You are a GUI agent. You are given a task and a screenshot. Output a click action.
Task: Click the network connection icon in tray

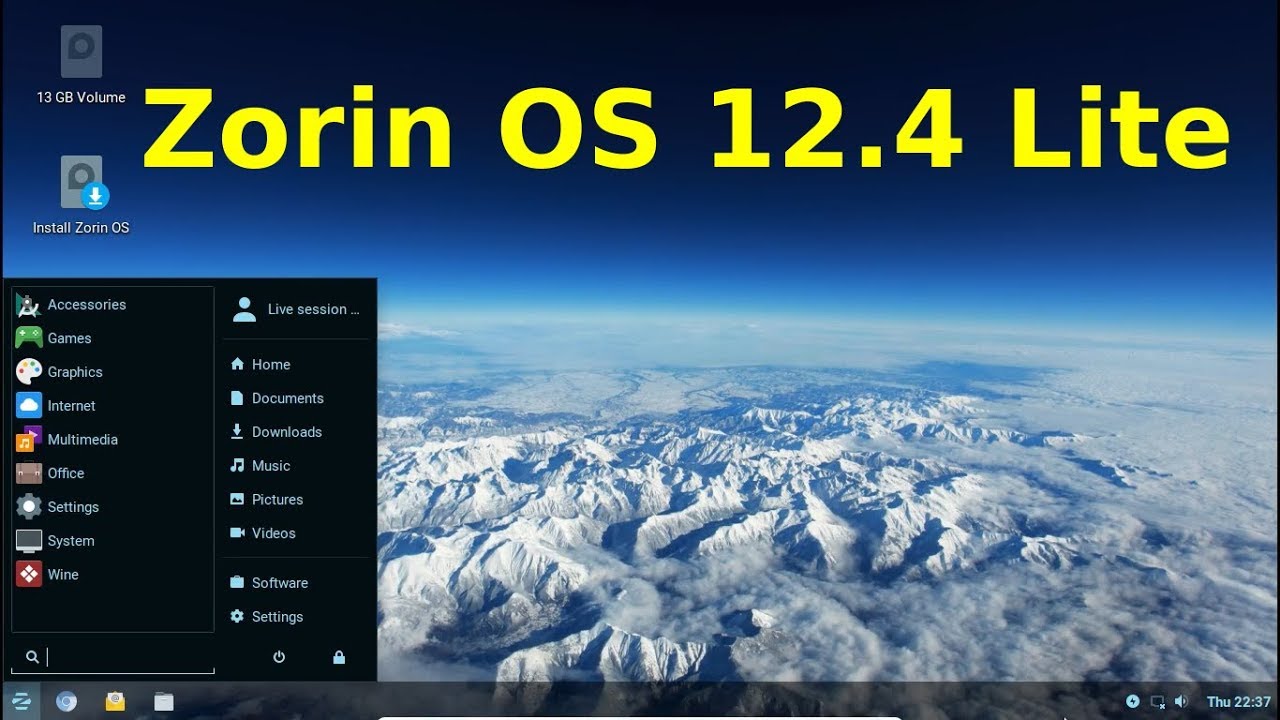click(x=1158, y=702)
